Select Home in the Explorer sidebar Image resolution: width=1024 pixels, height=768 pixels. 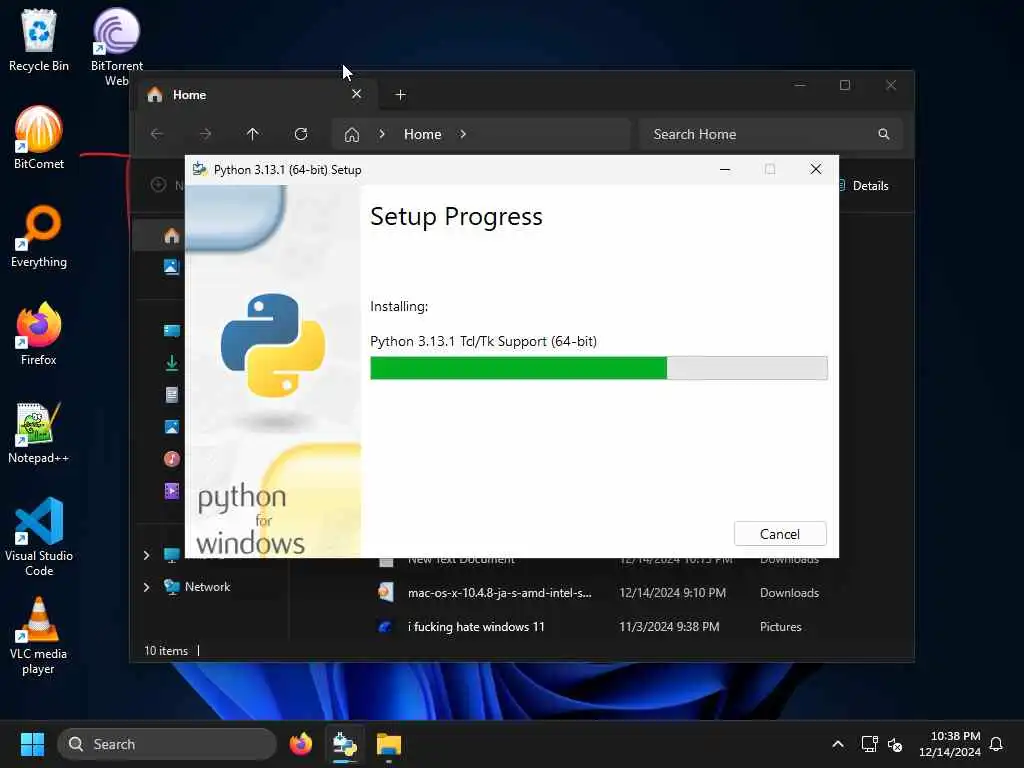(172, 236)
